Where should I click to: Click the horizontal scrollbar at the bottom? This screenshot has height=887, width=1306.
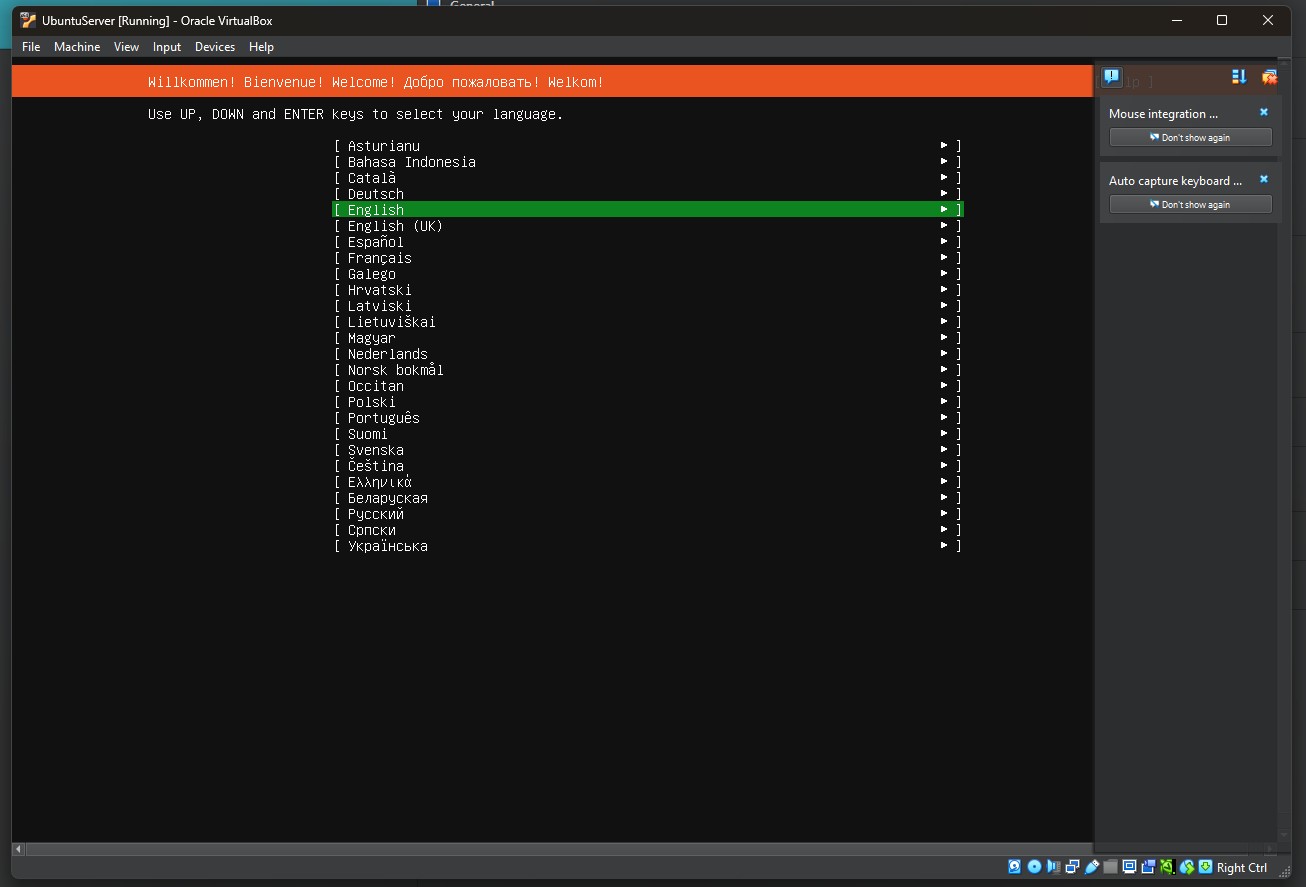(x=550, y=849)
